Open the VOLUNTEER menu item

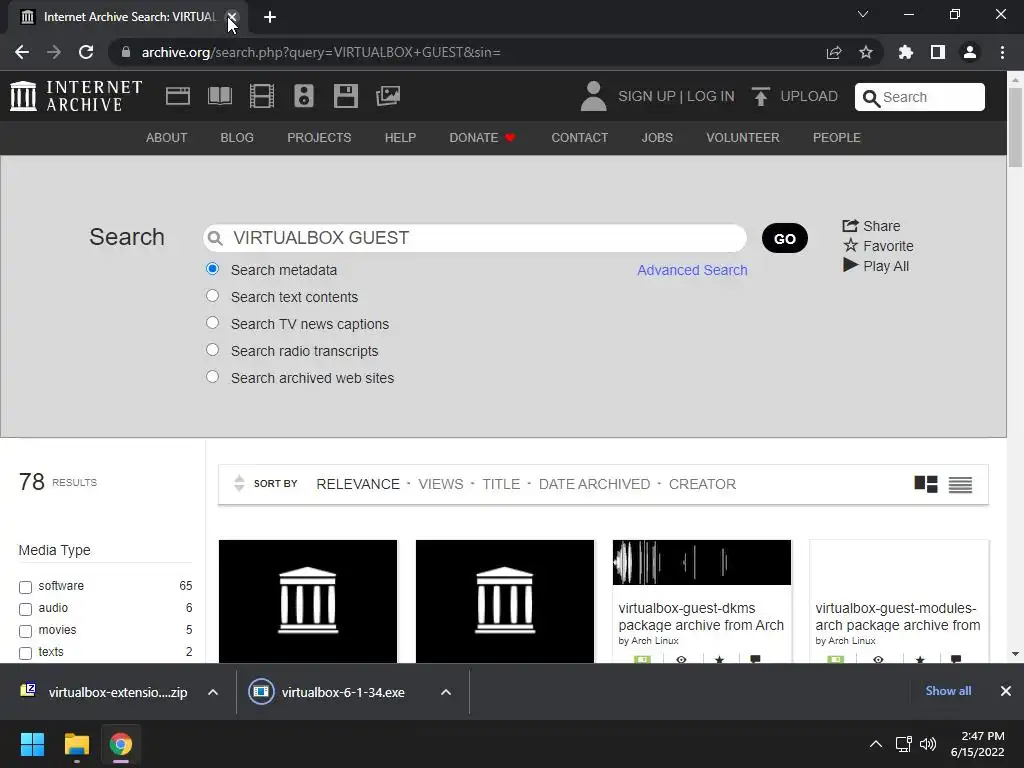(x=743, y=138)
